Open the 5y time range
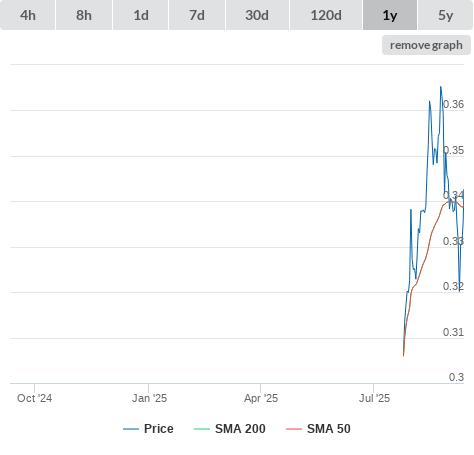474x455 pixels. pyautogui.click(x=446, y=15)
